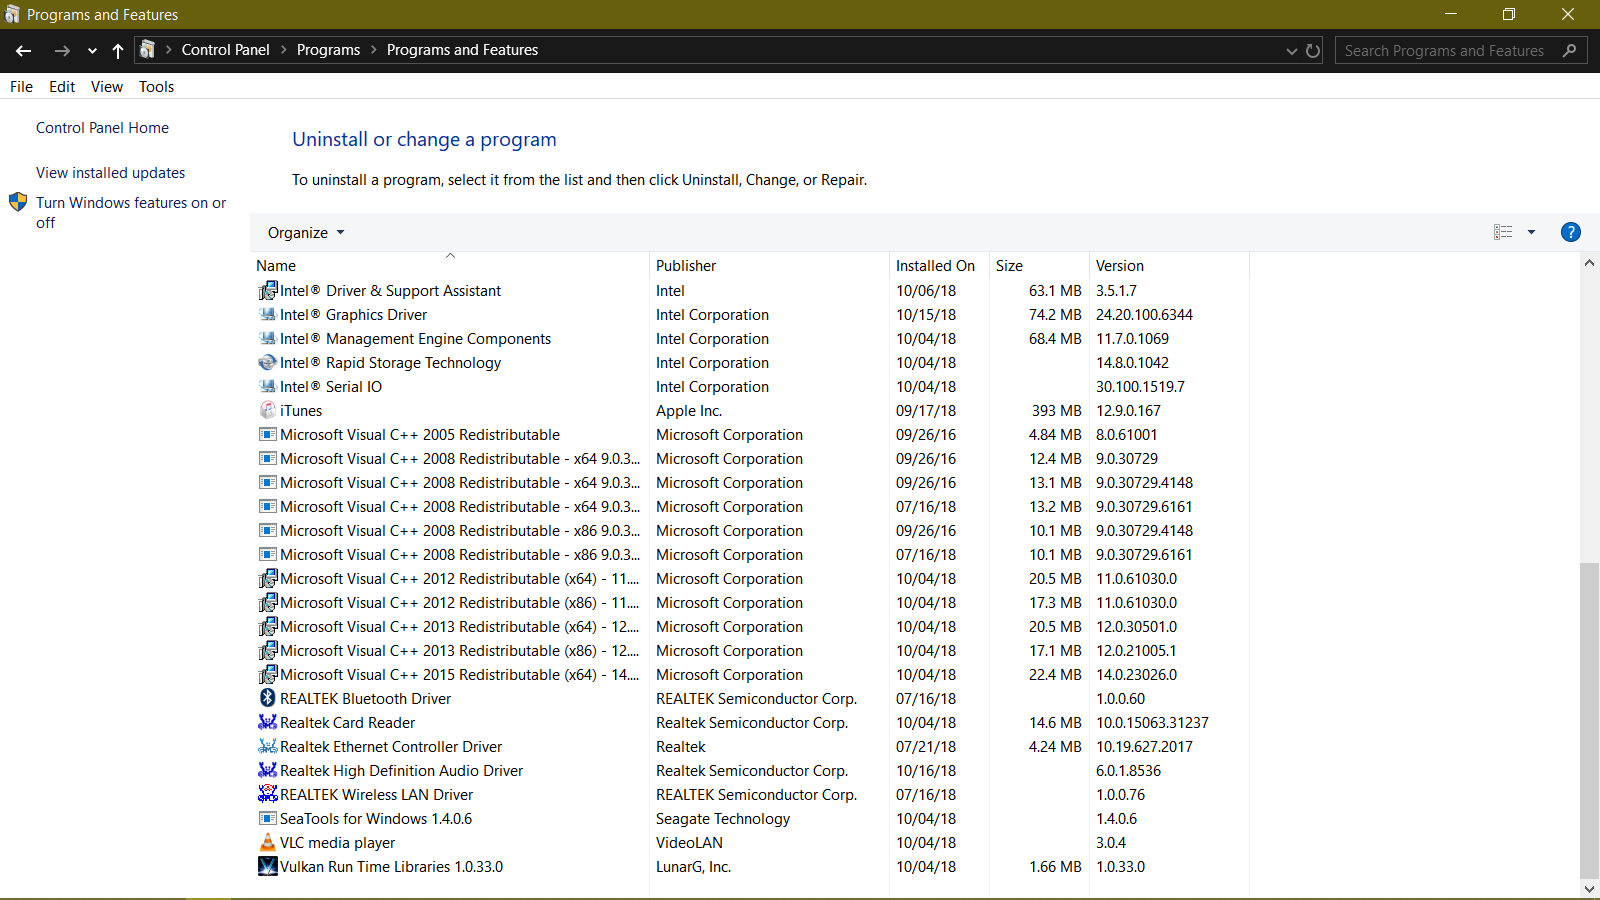Click the VLC media player cone icon
The image size is (1600, 900).
point(268,843)
